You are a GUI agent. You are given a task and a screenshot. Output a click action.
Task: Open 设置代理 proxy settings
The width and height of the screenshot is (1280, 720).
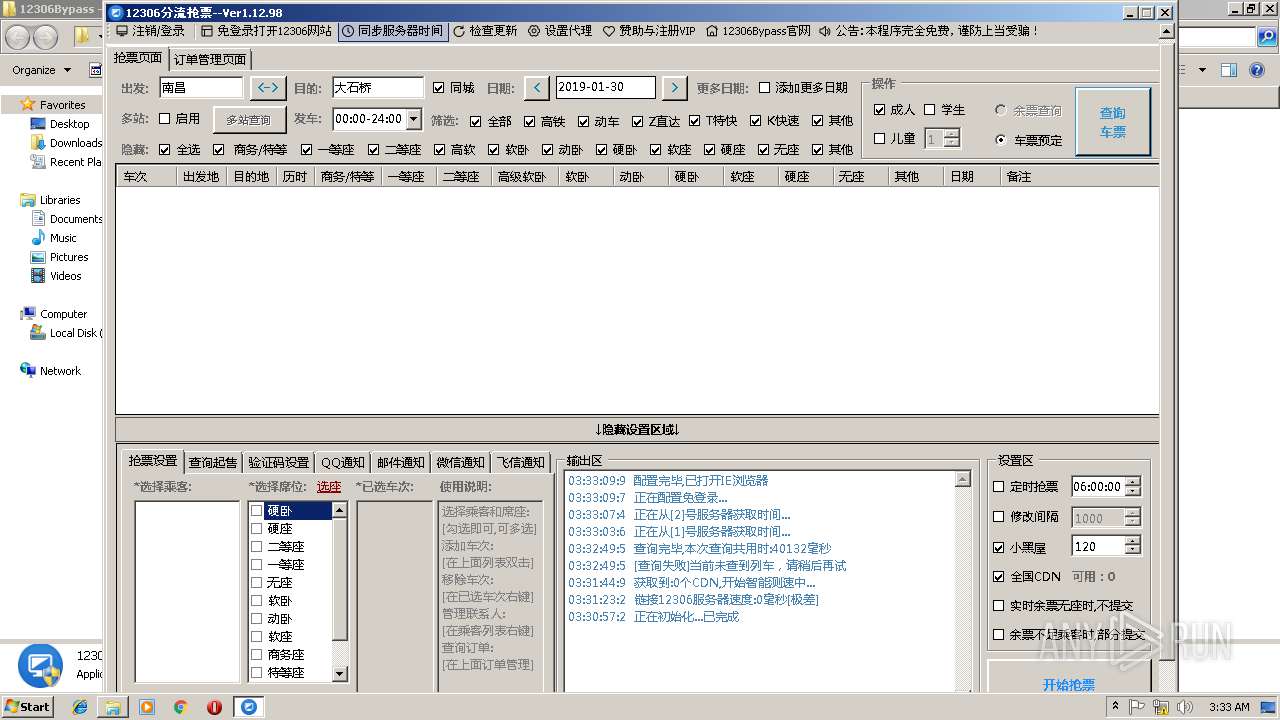[560, 31]
